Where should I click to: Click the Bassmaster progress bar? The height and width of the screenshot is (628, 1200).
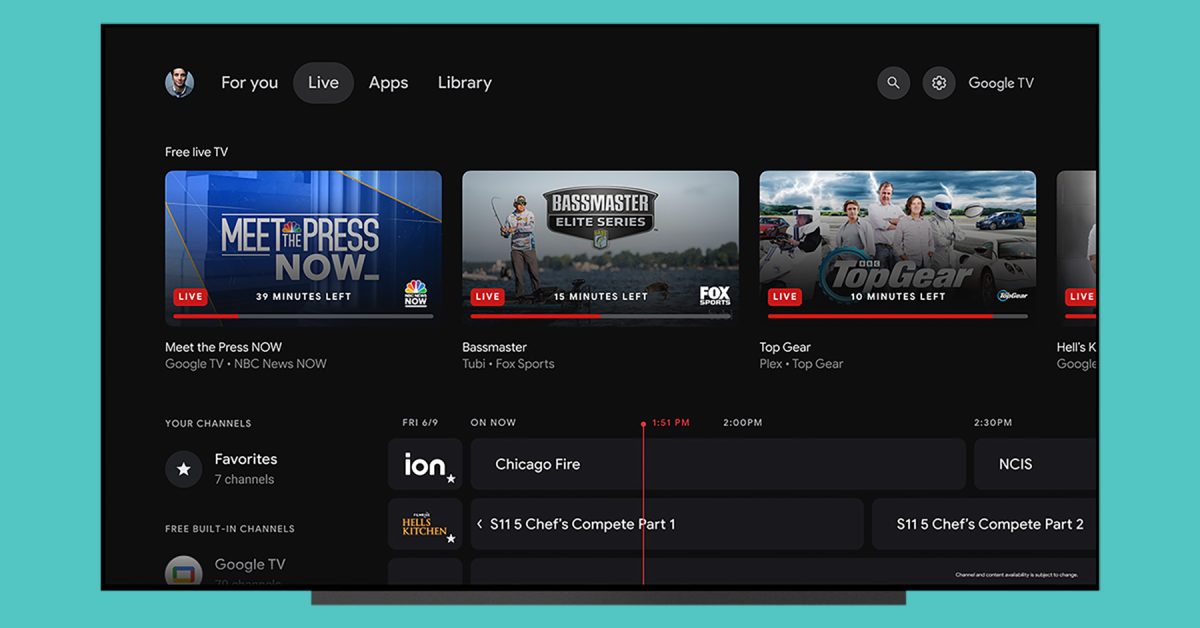tap(600, 316)
